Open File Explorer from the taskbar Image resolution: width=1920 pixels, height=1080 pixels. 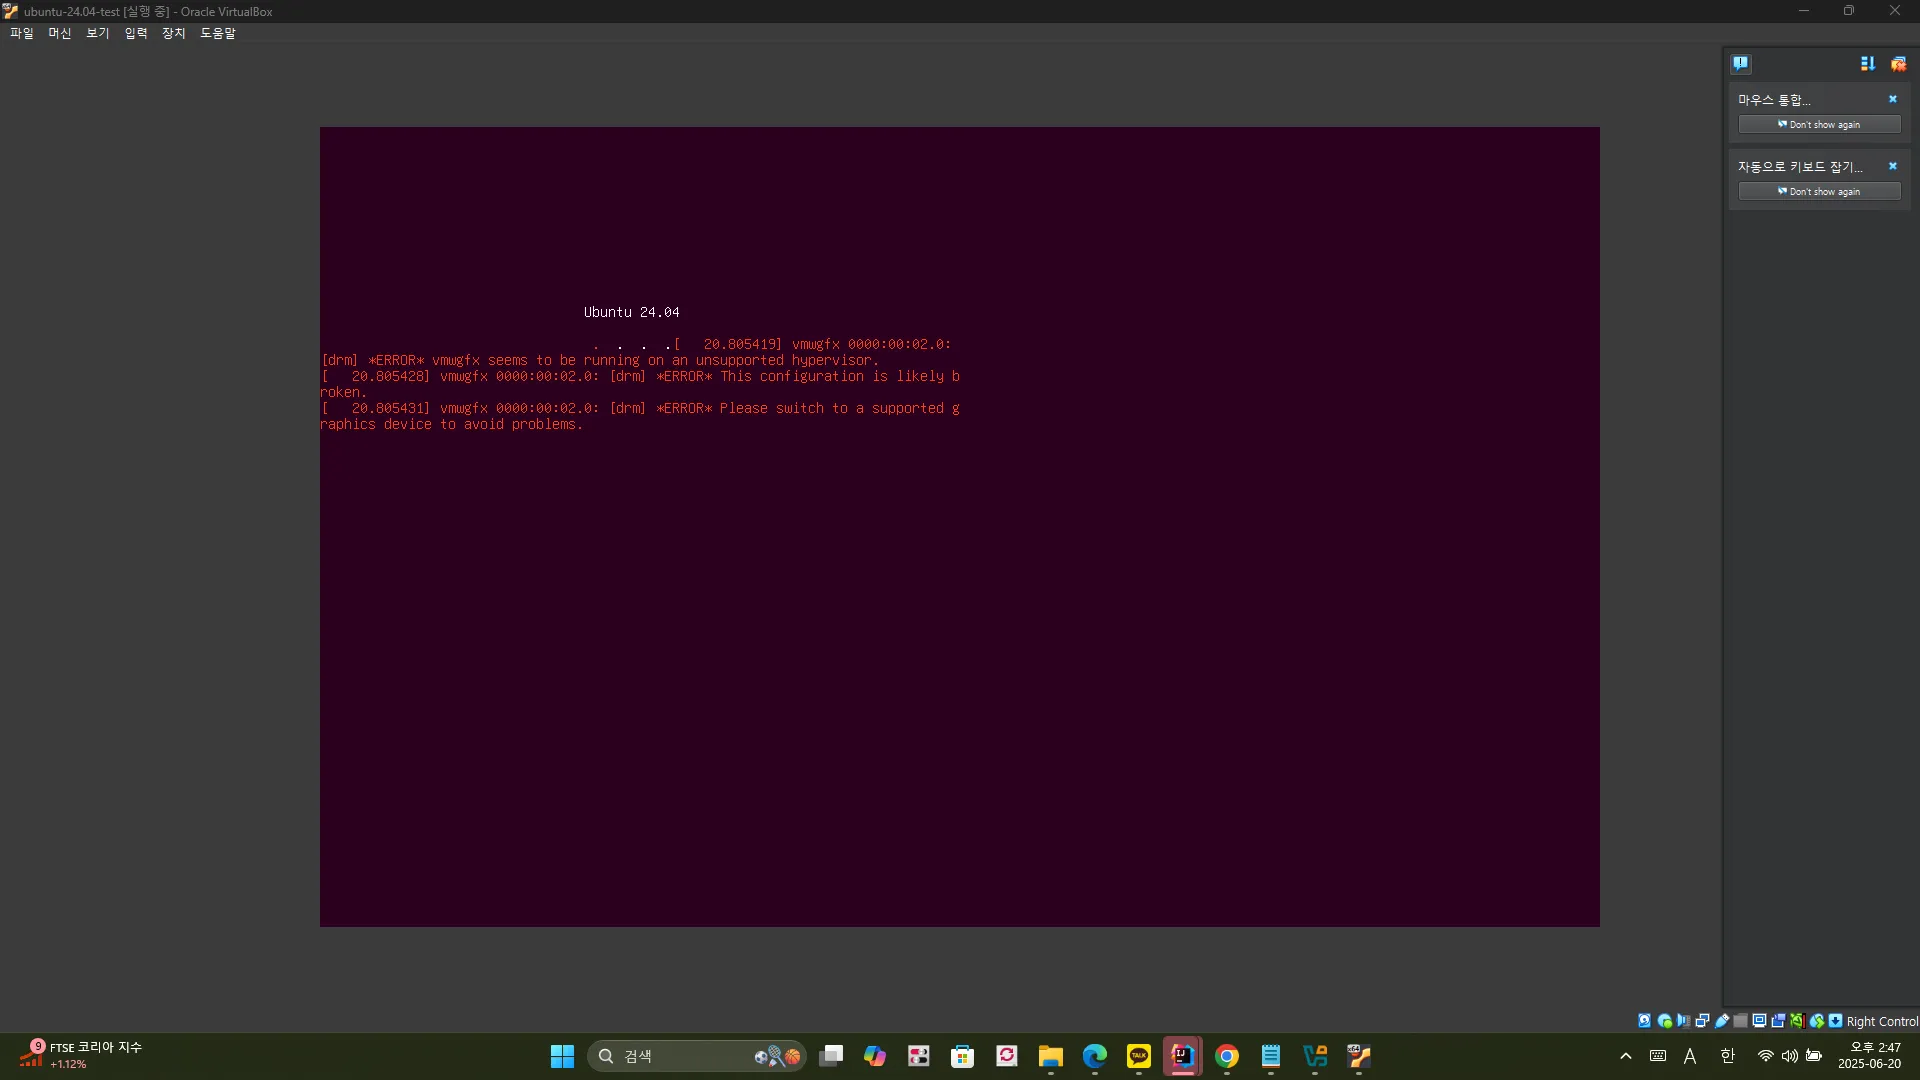point(1051,1056)
